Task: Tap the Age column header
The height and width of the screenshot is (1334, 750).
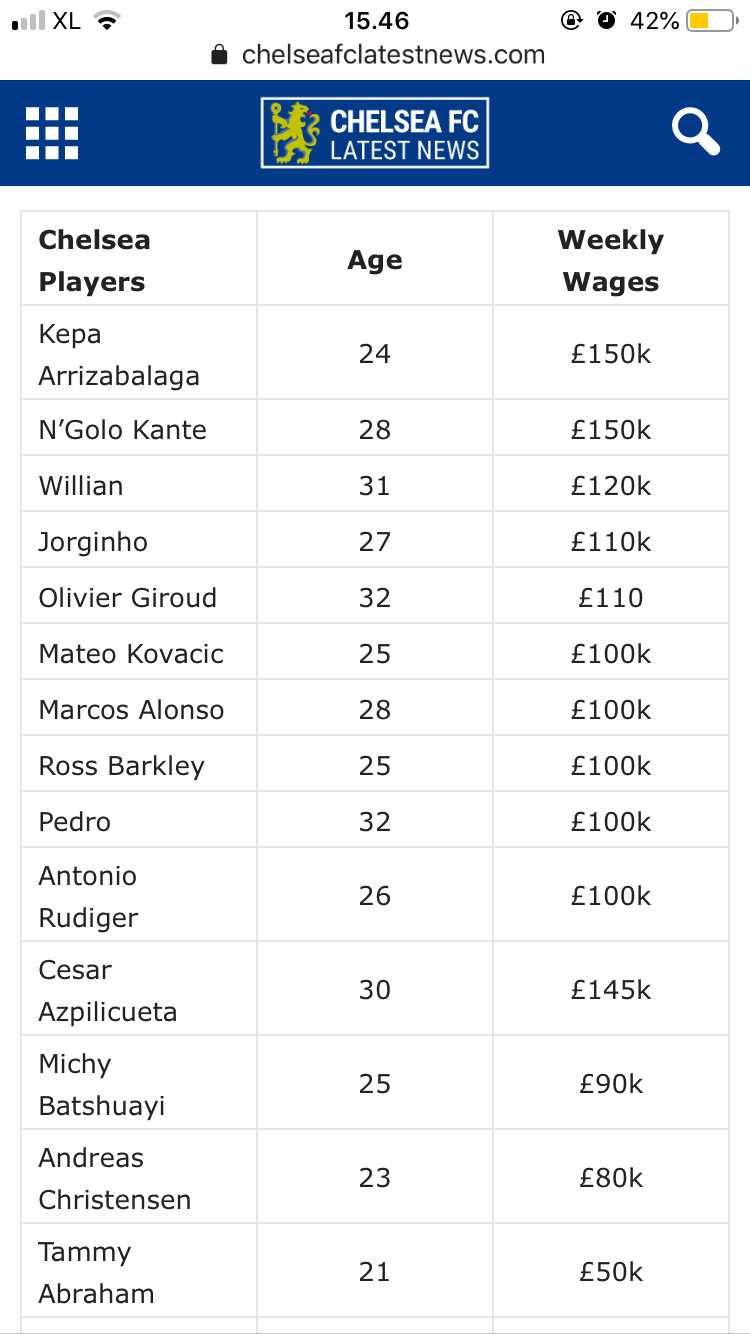Action: click(375, 260)
